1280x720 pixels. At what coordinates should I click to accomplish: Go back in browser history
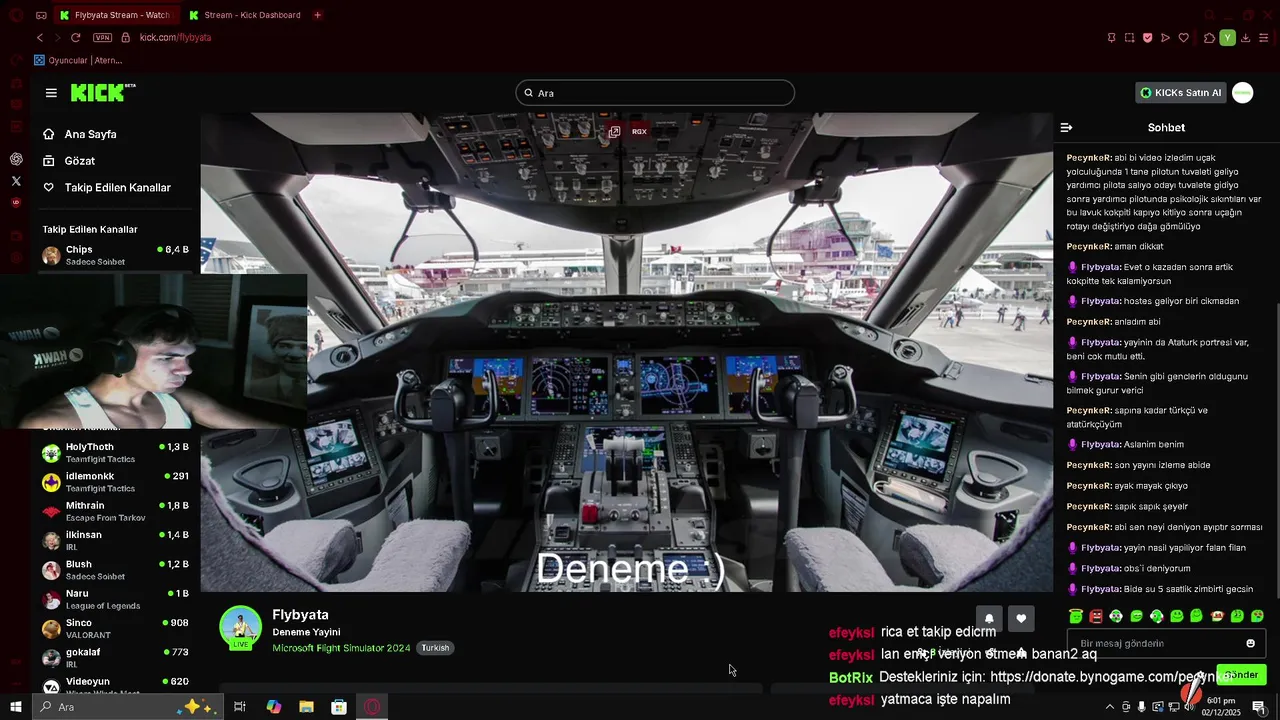pyautogui.click(x=40, y=37)
